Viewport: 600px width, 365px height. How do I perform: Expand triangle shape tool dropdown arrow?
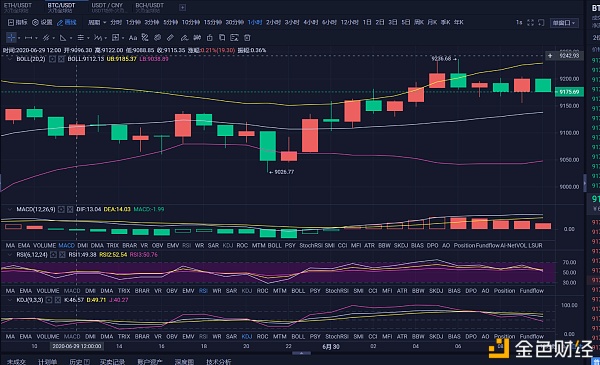[71, 38]
